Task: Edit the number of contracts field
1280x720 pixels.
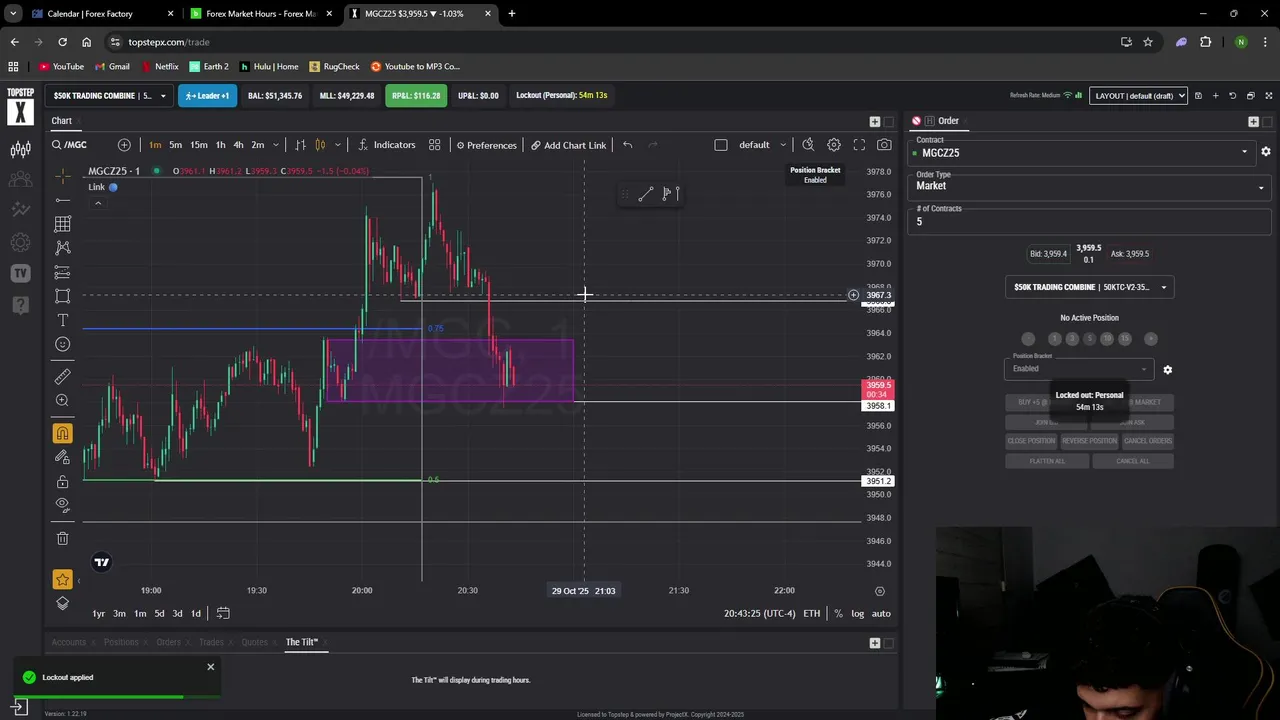Action: [x=1090, y=221]
